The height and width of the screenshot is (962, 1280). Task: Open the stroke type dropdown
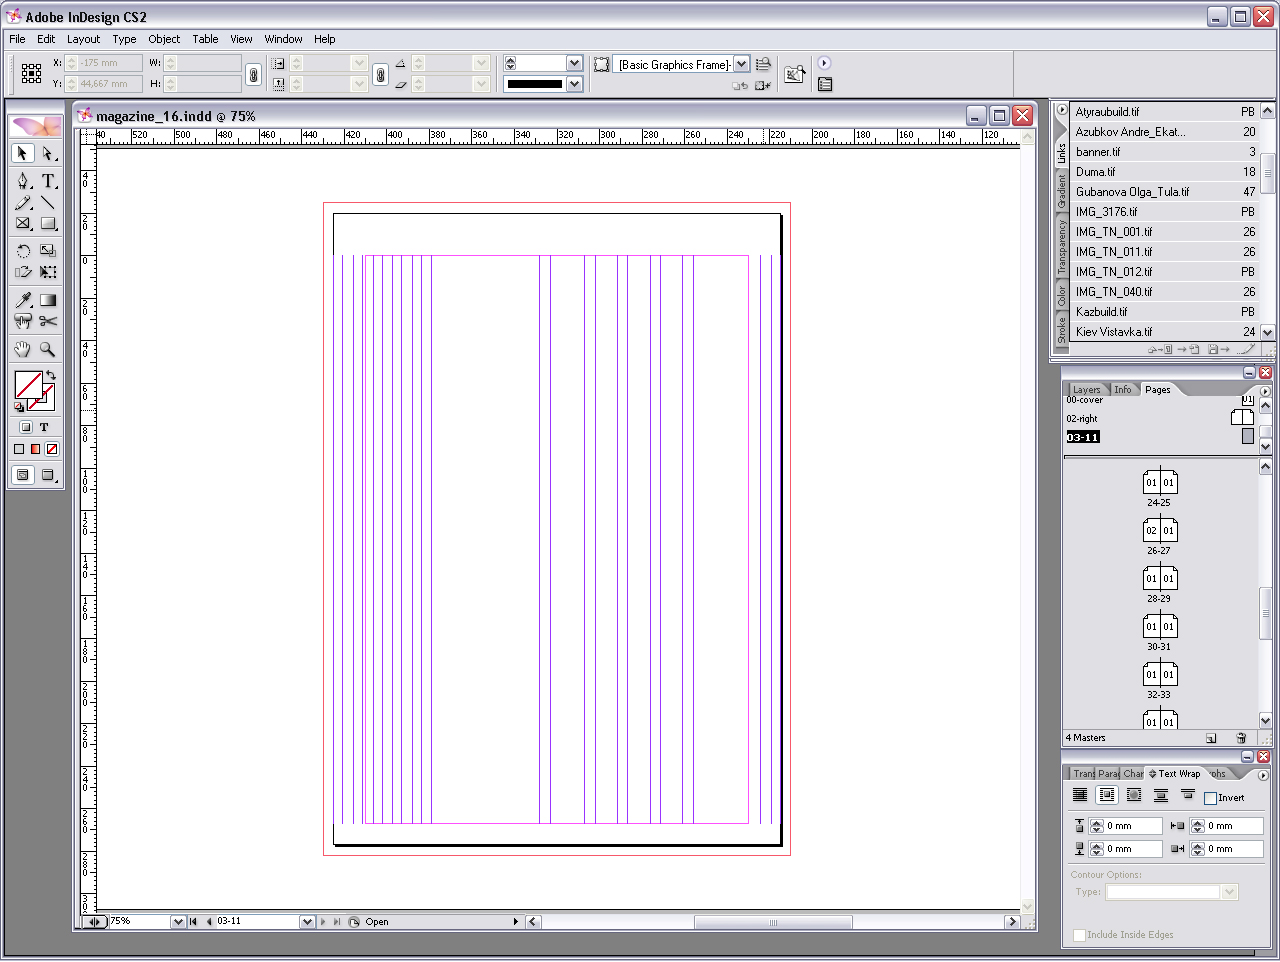pos(574,84)
